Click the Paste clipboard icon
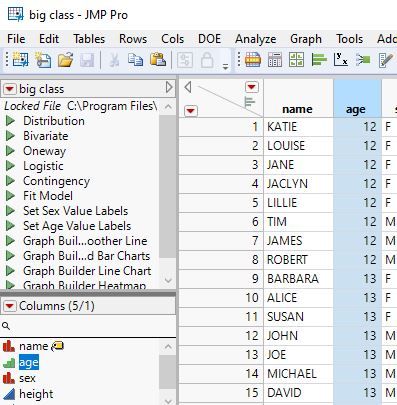The width and height of the screenshot is (397, 405). point(158,60)
